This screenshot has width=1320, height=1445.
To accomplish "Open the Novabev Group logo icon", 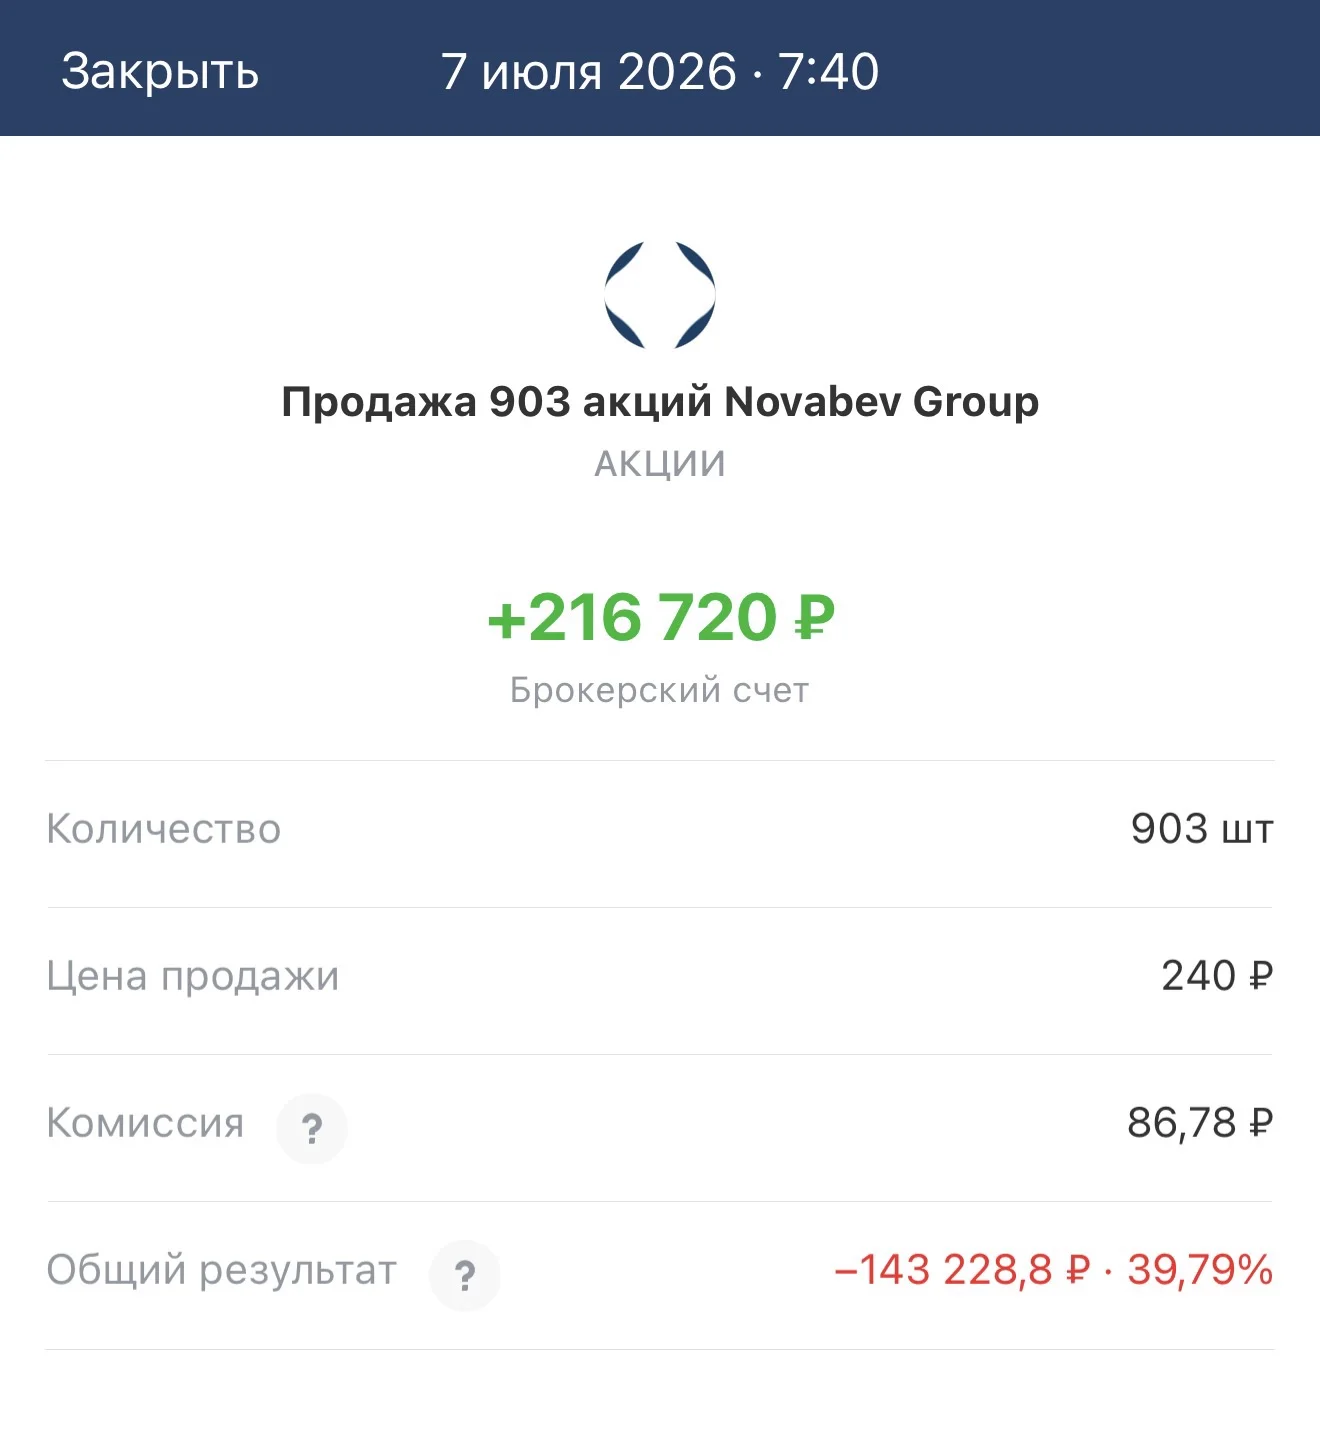I will pos(660,295).
